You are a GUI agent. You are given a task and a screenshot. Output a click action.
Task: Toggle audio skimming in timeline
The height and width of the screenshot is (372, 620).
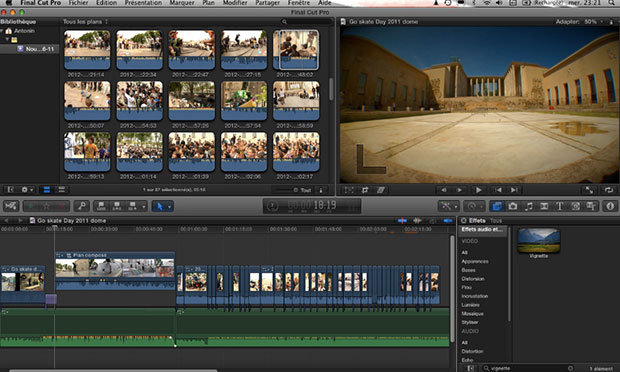[417, 221]
